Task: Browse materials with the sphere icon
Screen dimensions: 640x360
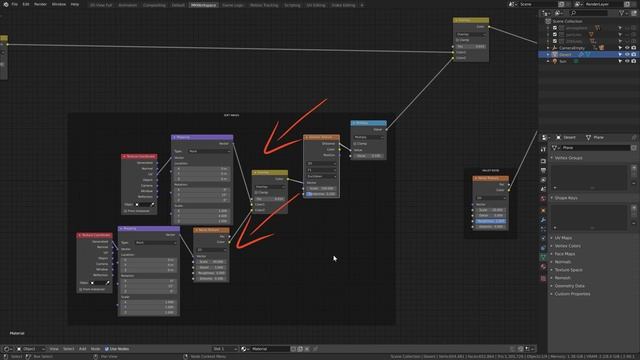Action: click(245, 349)
